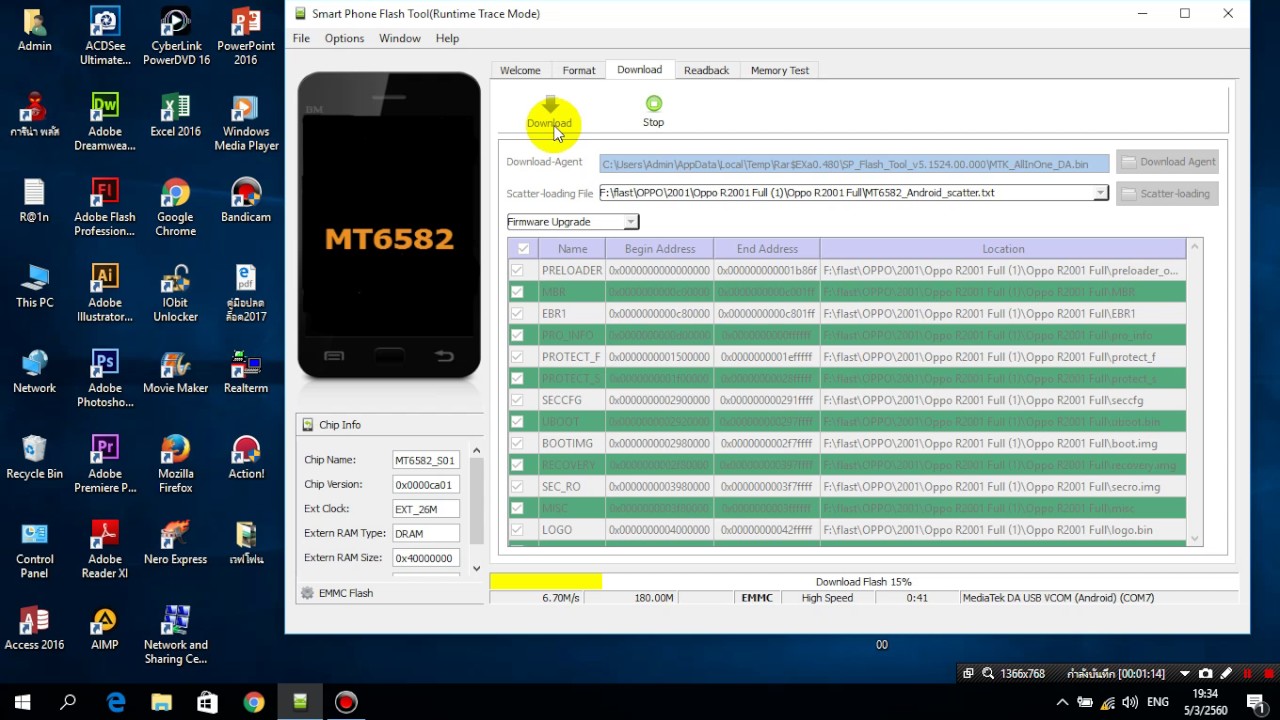Open IObit Unlocker desktop icon
Screen dimensions: 1280x720
(176, 293)
